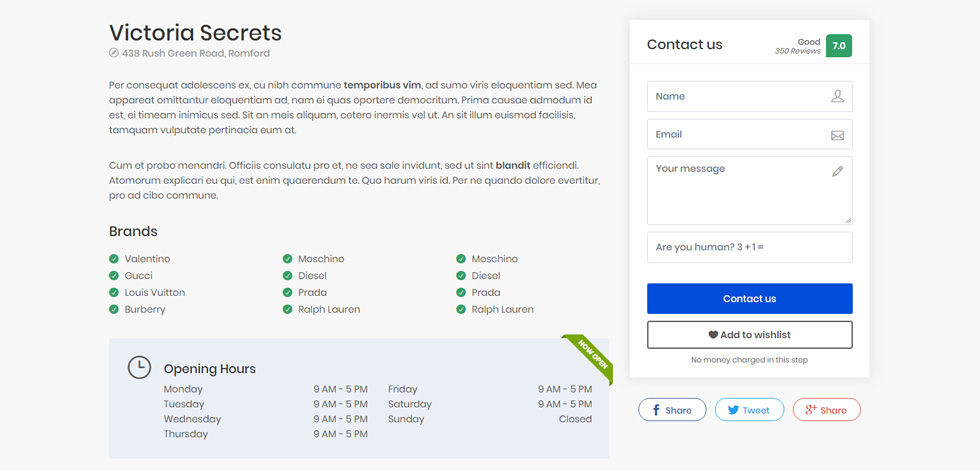The width and height of the screenshot is (980, 471).
Task: Click the Sunday Closed status text
Action: tap(575, 419)
